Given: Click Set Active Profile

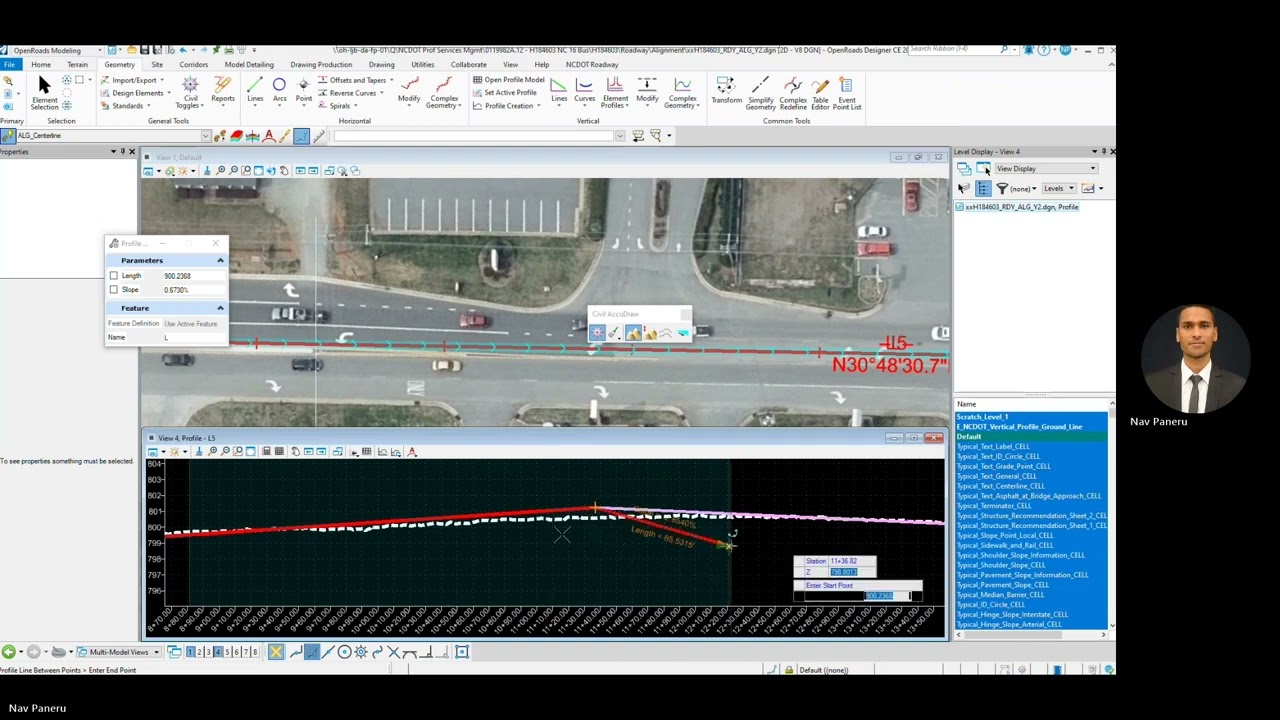Looking at the screenshot, I should tap(505, 93).
